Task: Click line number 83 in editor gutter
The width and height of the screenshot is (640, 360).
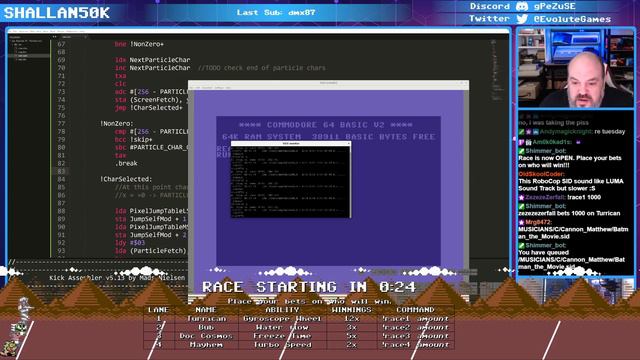Action: coord(61,171)
